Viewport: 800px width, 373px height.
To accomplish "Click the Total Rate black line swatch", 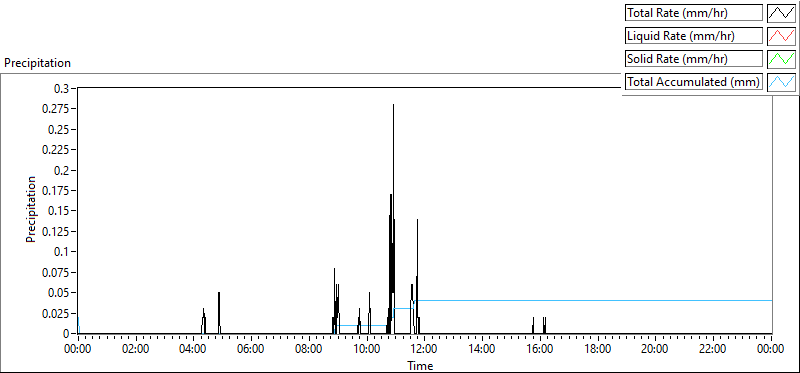I will (x=782, y=13).
